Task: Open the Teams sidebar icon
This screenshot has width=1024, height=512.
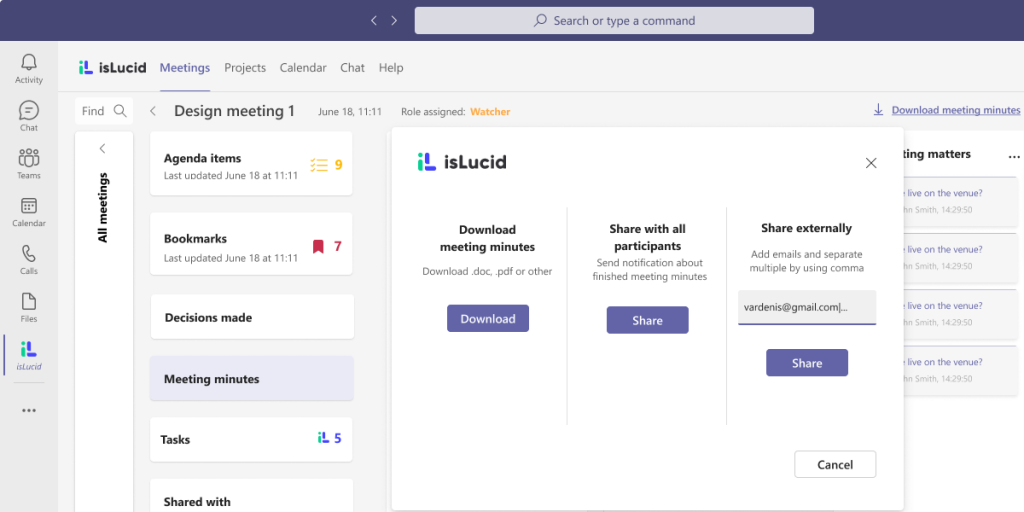Action: [x=29, y=164]
